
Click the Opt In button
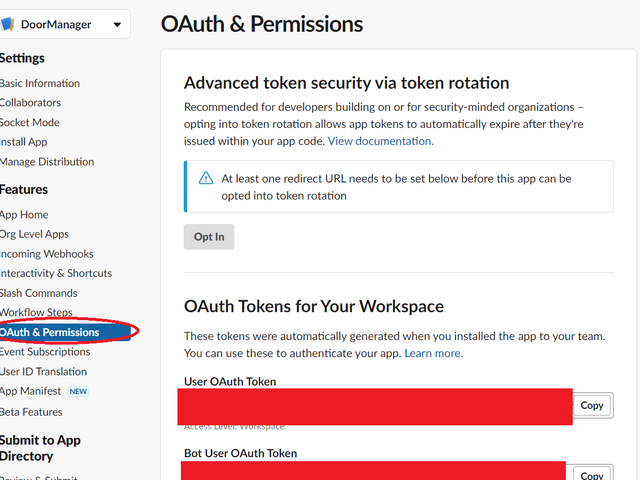tap(208, 237)
